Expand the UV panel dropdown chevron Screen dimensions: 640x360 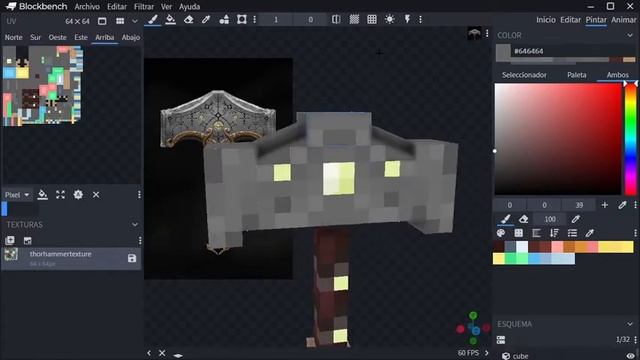(x=135, y=21)
